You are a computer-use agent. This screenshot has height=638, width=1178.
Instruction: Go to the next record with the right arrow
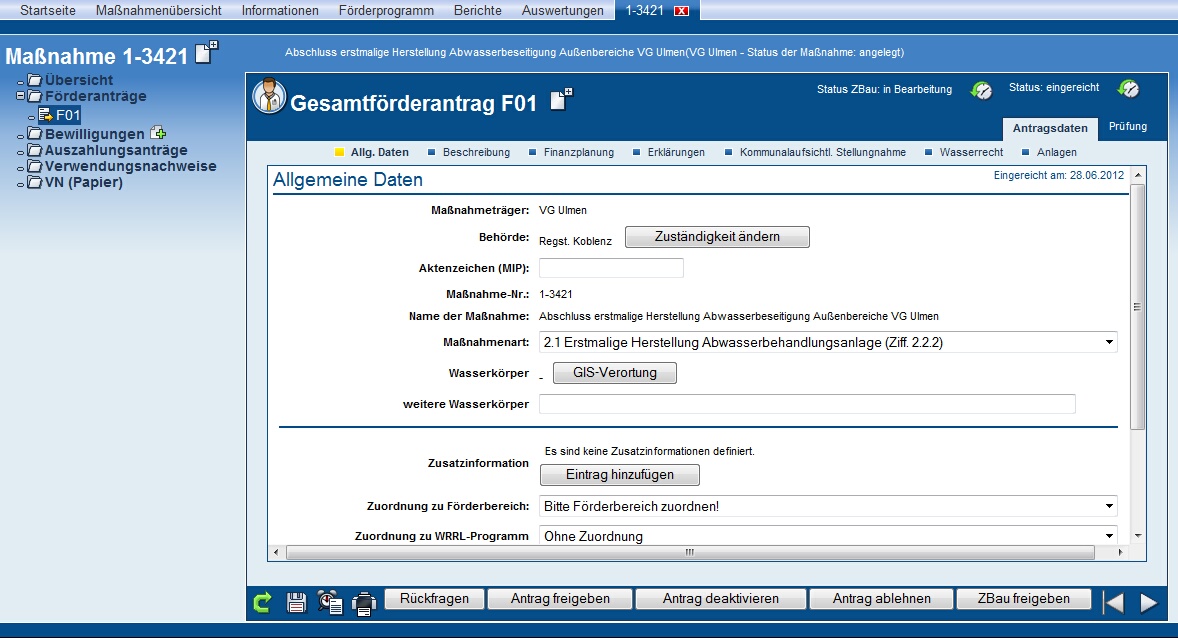pos(1148,602)
